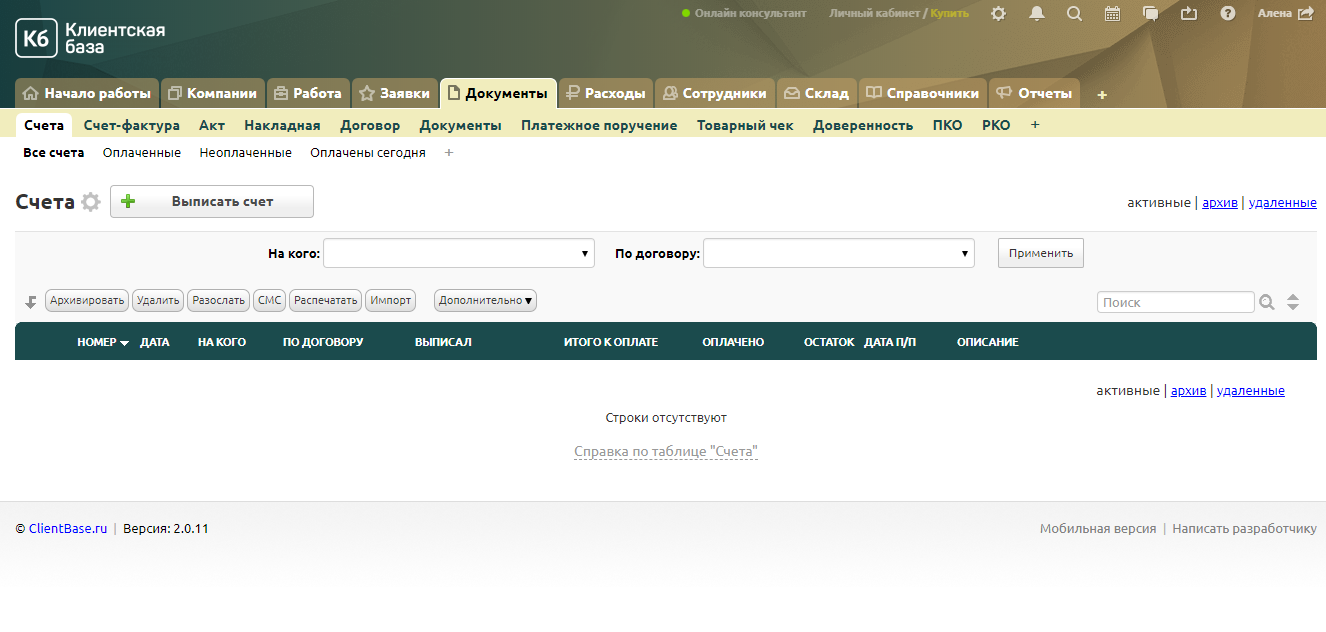
Task: Click the Распечатать button
Action: click(326, 300)
